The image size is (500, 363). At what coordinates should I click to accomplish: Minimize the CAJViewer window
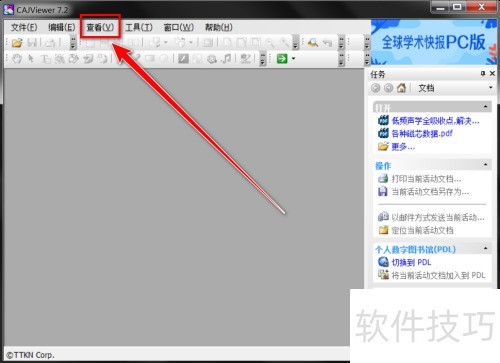coord(440,7)
